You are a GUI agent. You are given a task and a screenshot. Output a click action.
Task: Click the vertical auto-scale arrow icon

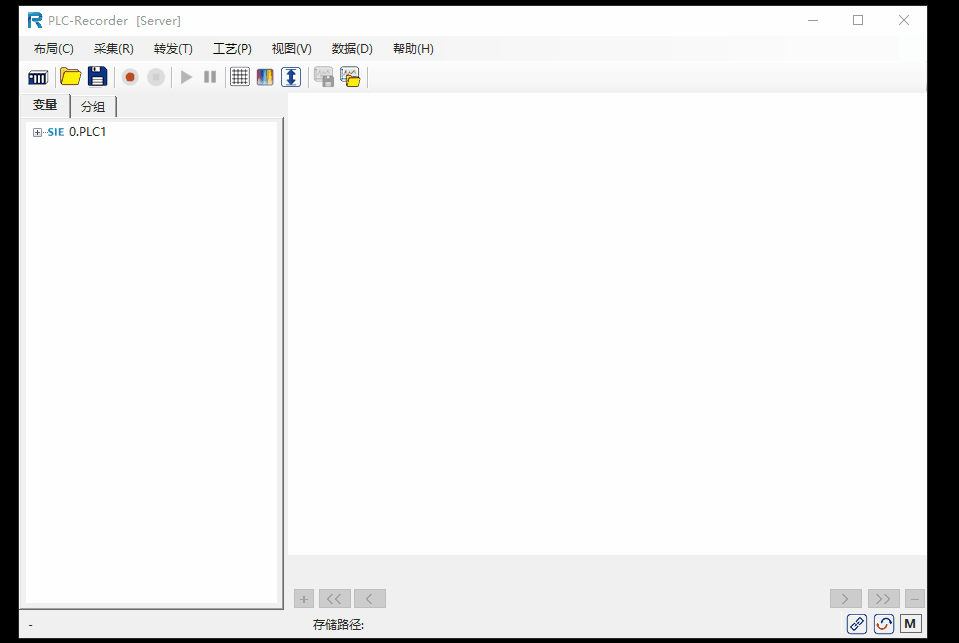tap(291, 77)
